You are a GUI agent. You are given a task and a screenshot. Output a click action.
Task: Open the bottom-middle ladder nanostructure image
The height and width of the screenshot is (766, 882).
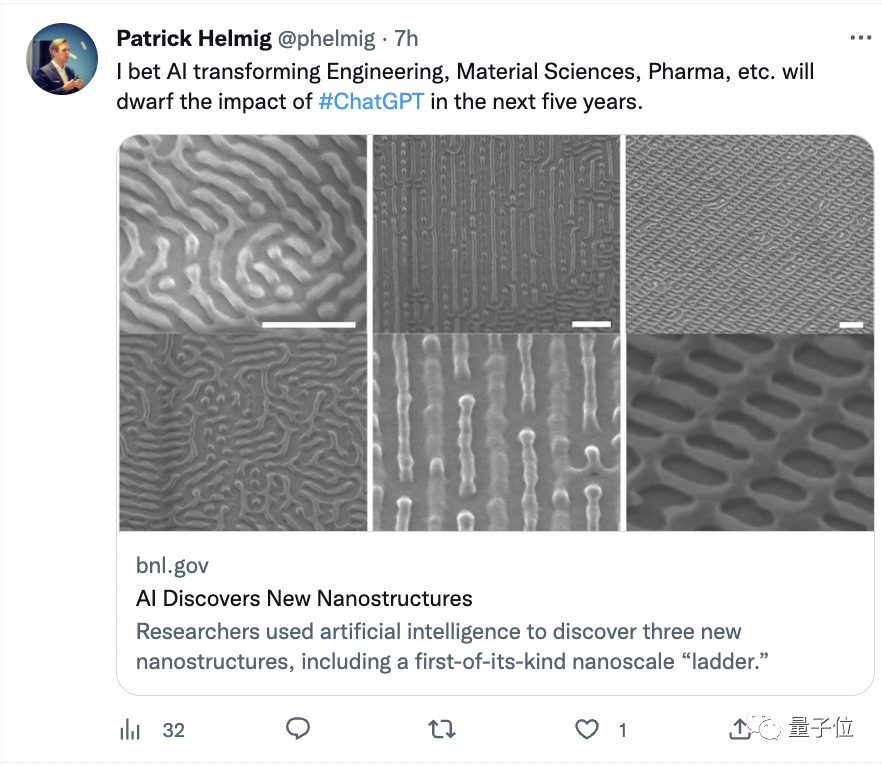click(x=497, y=432)
